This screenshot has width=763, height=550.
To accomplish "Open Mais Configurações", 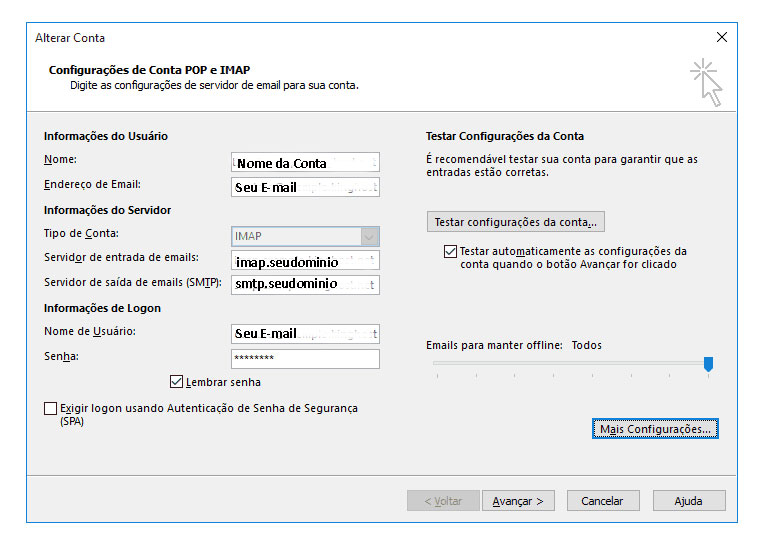I will pyautogui.click(x=655, y=429).
